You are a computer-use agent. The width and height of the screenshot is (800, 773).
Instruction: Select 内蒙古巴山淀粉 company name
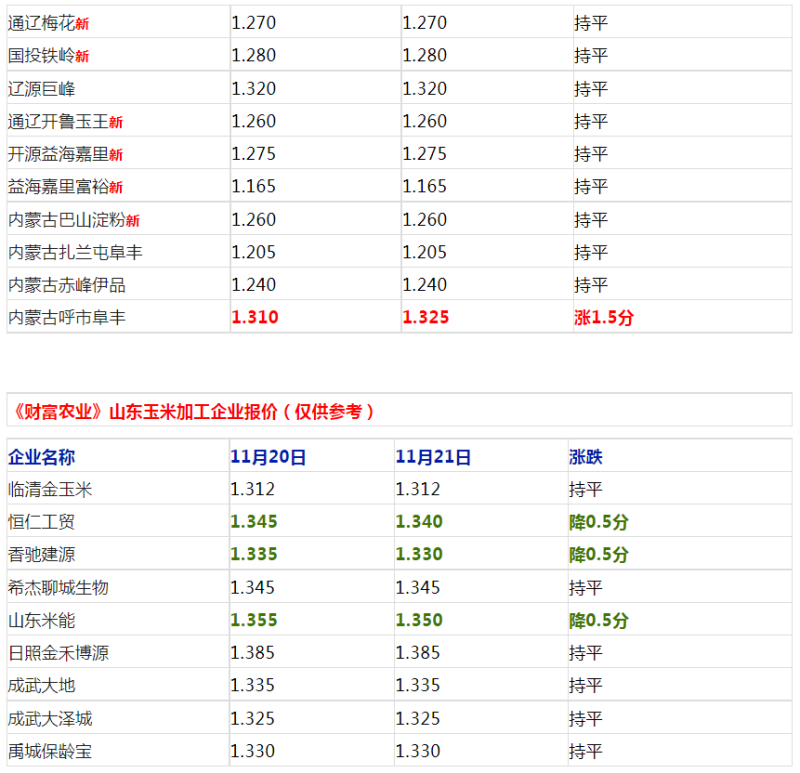pos(67,220)
